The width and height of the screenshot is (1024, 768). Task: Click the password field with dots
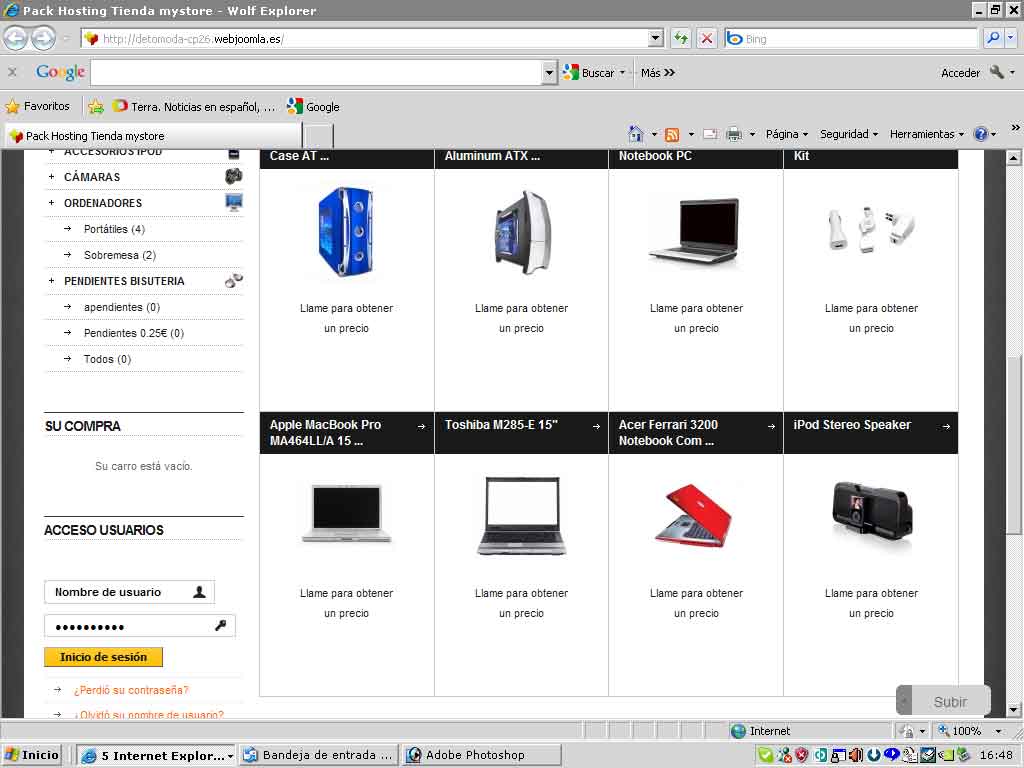(x=140, y=626)
